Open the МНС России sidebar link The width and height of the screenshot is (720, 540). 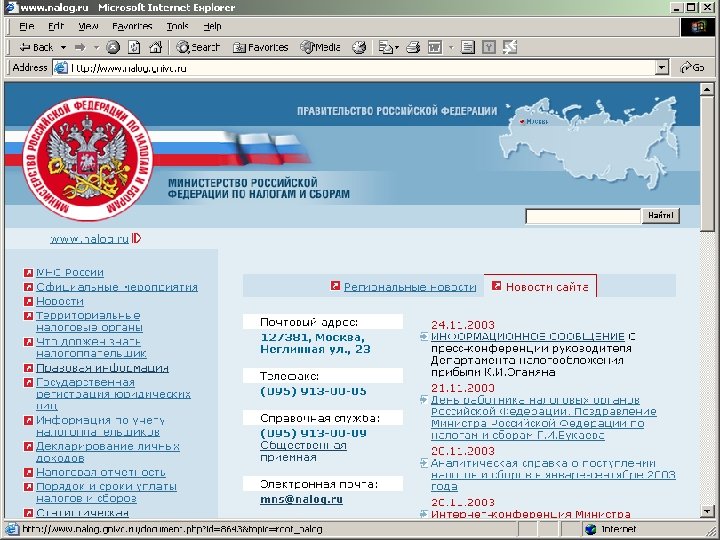tap(70, 273)
